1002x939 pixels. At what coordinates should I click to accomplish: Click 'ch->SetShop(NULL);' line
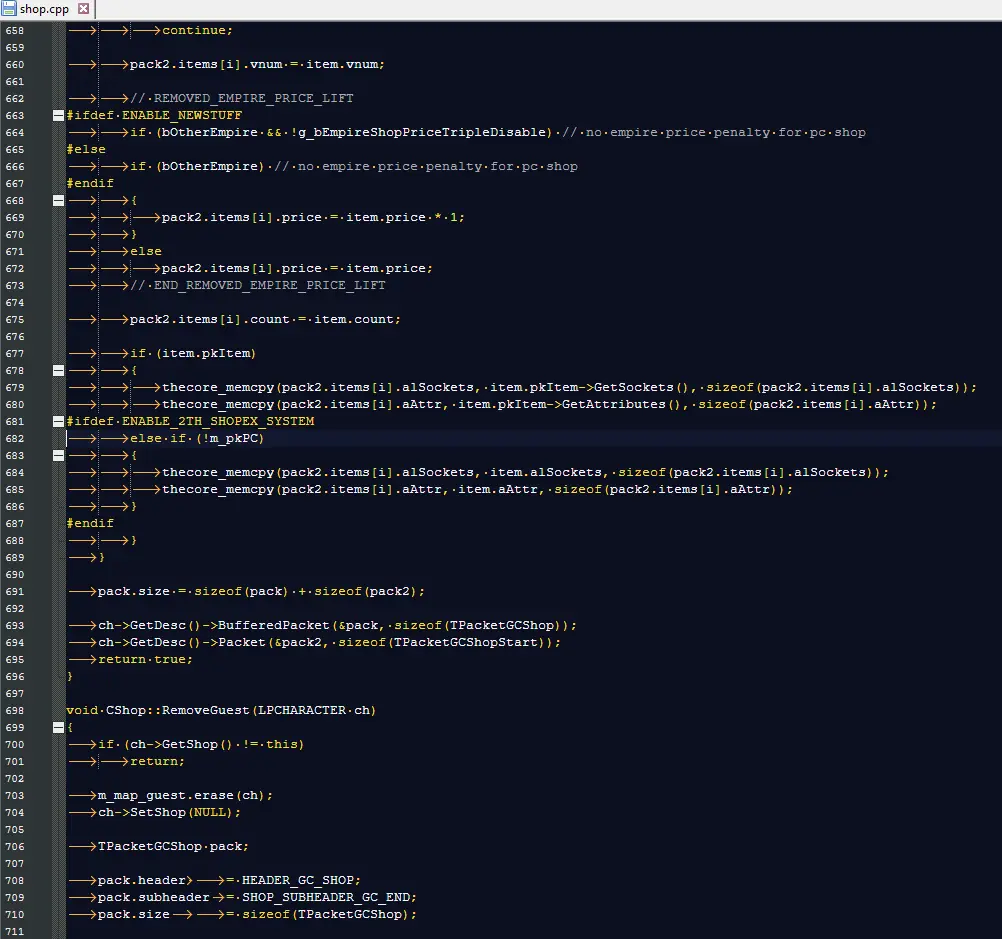(x=169, y=812)
